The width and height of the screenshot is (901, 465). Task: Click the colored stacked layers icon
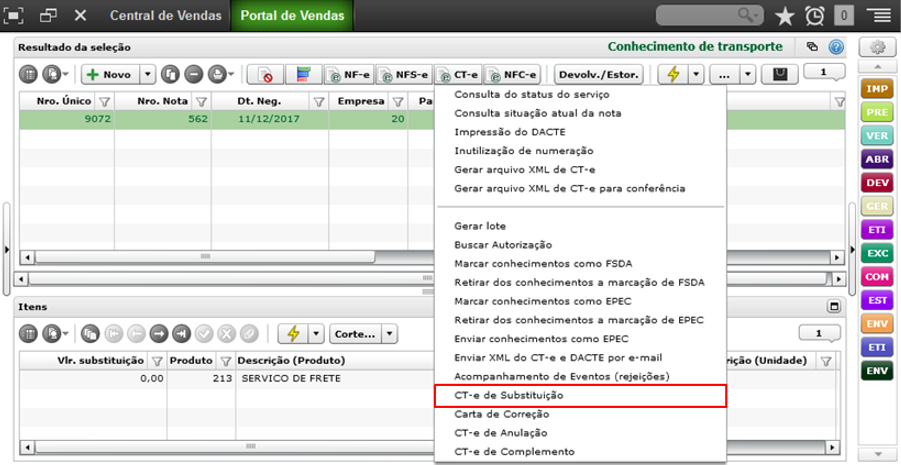click(x=303, y=74)
